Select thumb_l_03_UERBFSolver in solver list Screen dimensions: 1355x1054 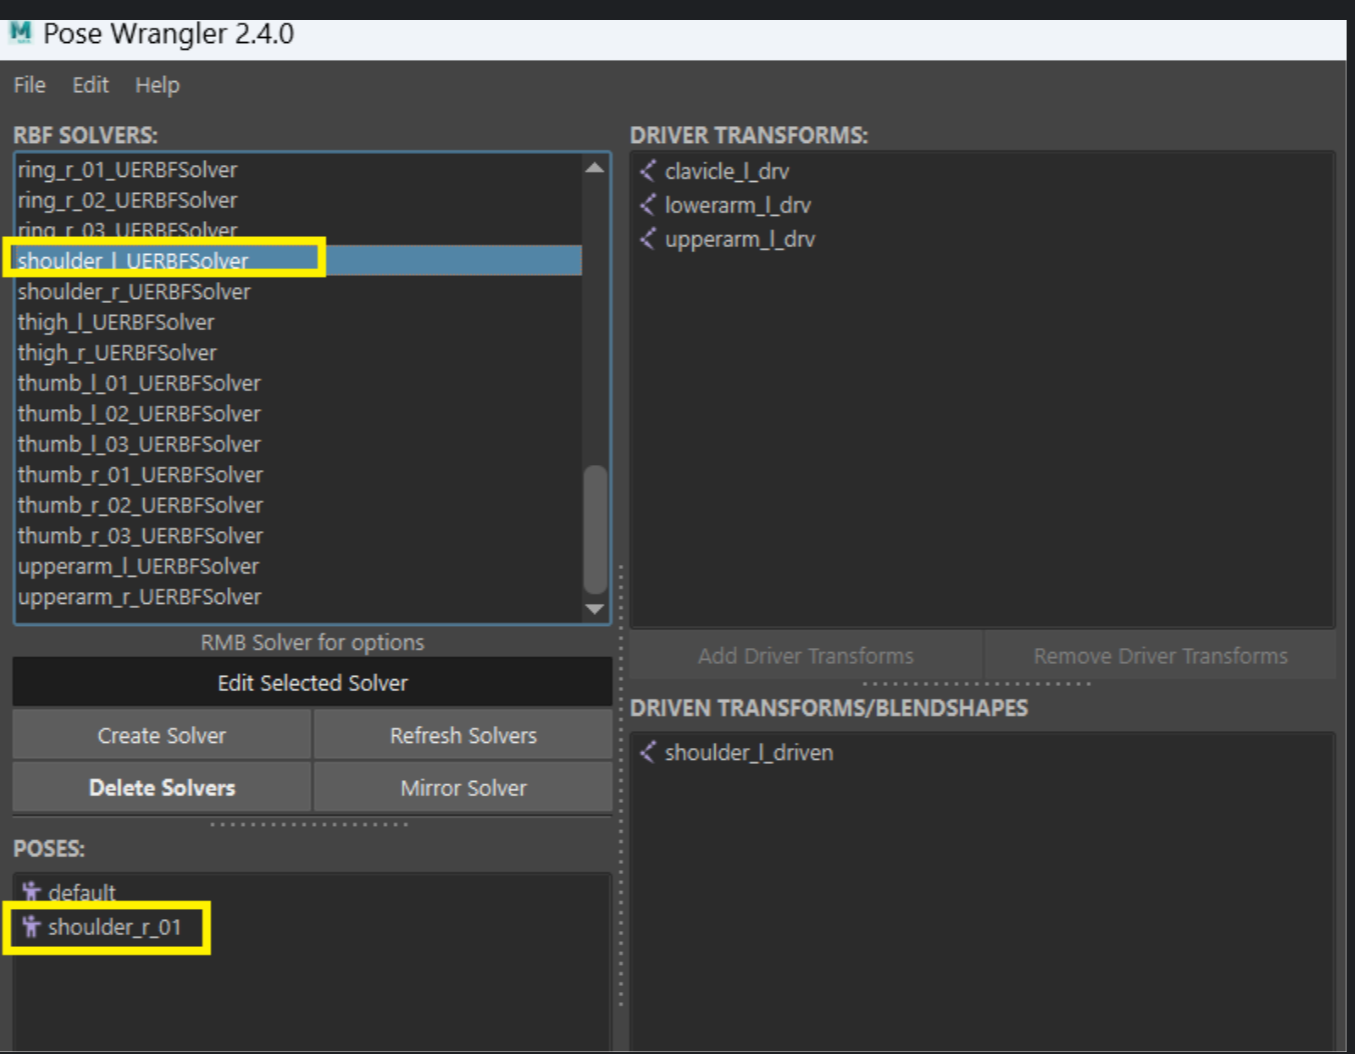point(298,444)
